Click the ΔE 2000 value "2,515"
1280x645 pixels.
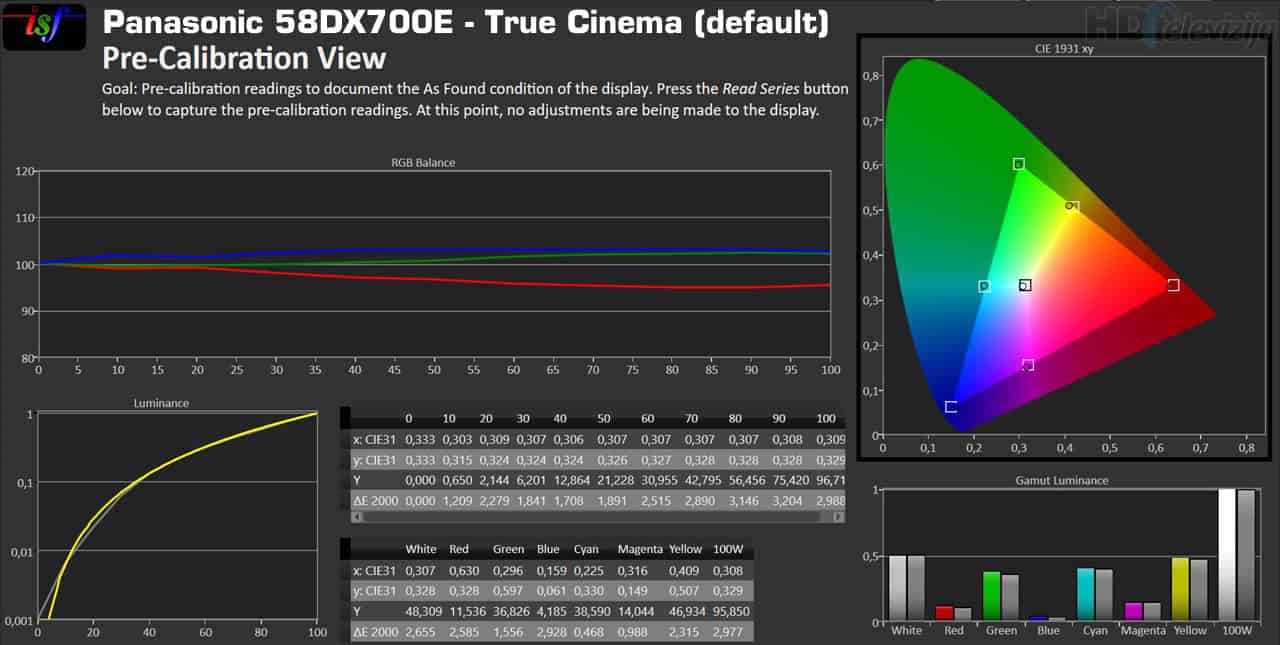(x=656, y=499)
